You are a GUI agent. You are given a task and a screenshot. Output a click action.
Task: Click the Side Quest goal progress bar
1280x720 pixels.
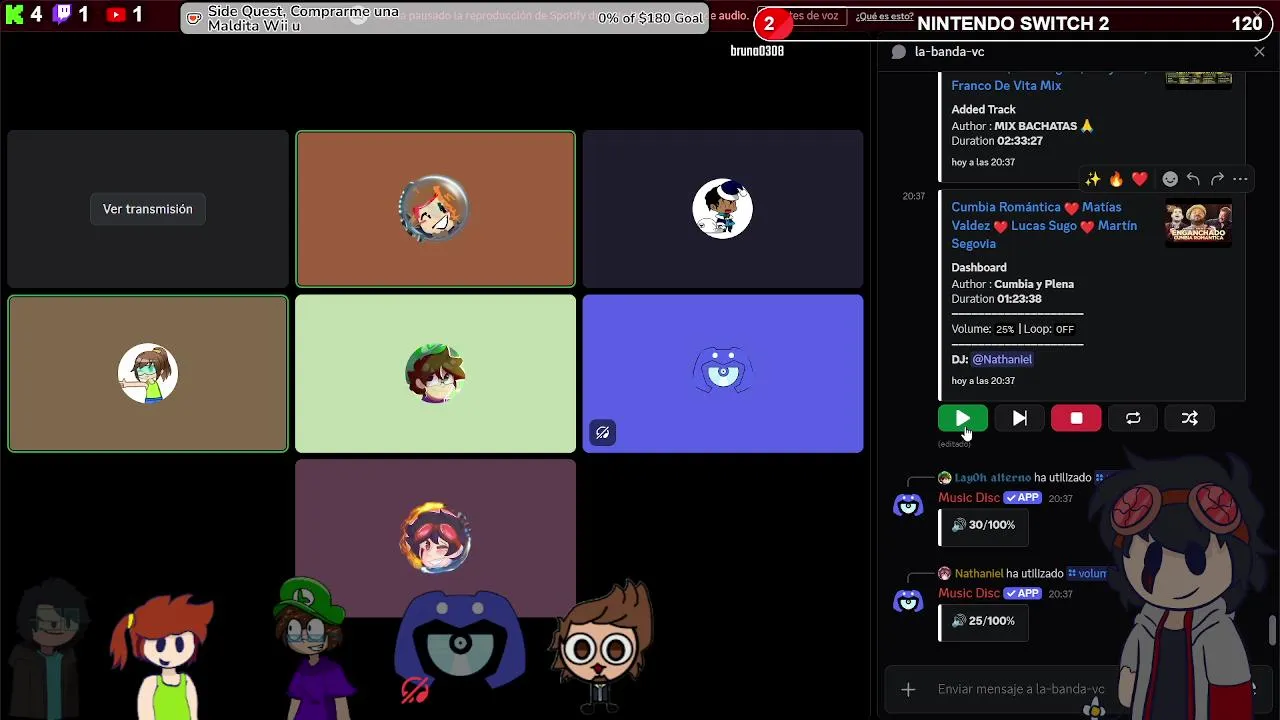[444, 18]
